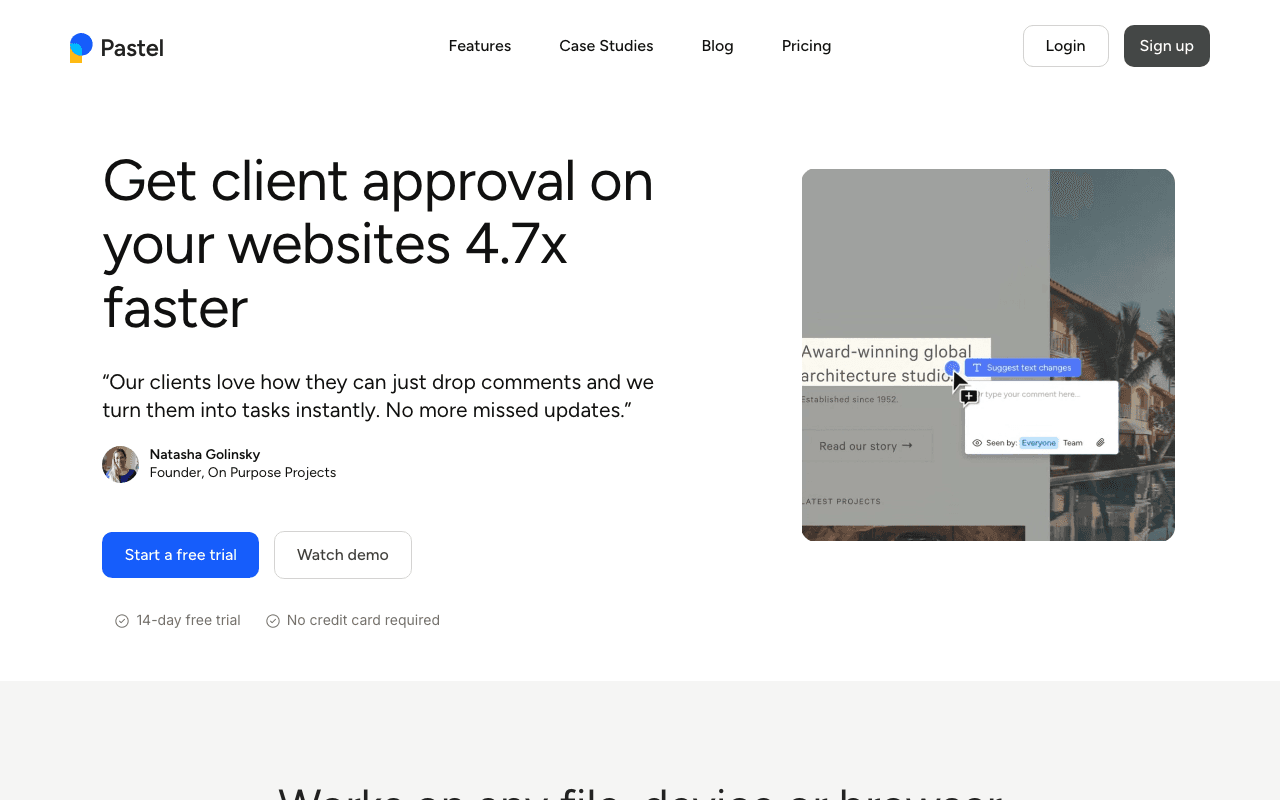
Task: Select Team visibility option in demo
Action: point(1073,443)
